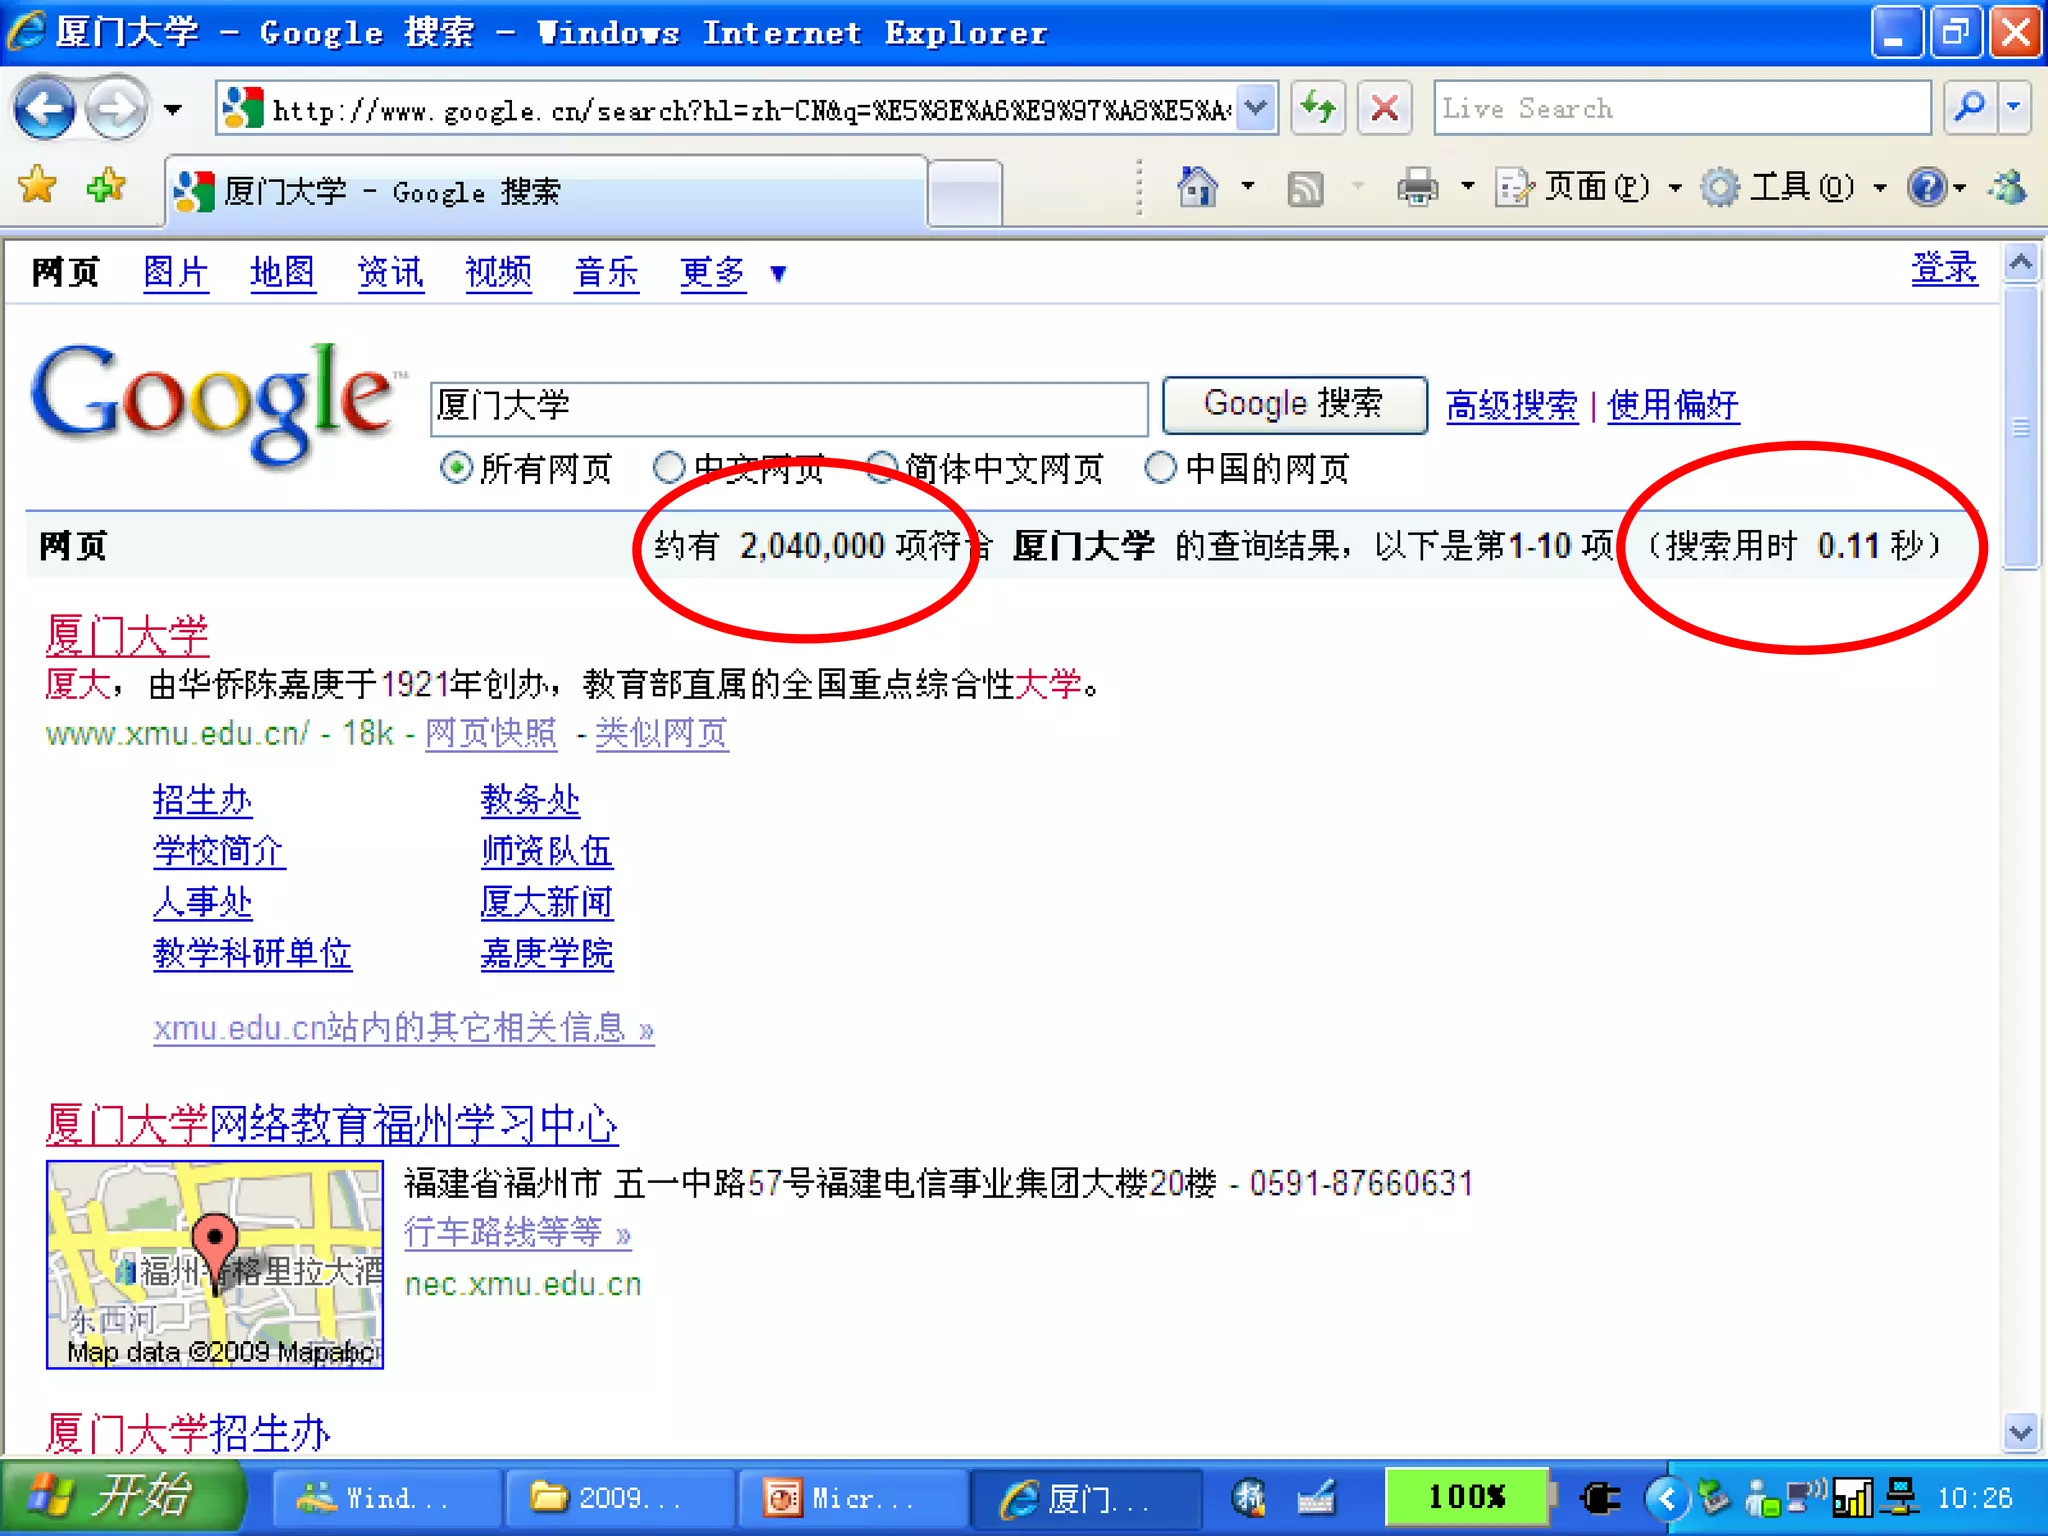2048x1536 pixels.
Task: Switch to the 图片 images tab
Action: [x=176, y=272]
